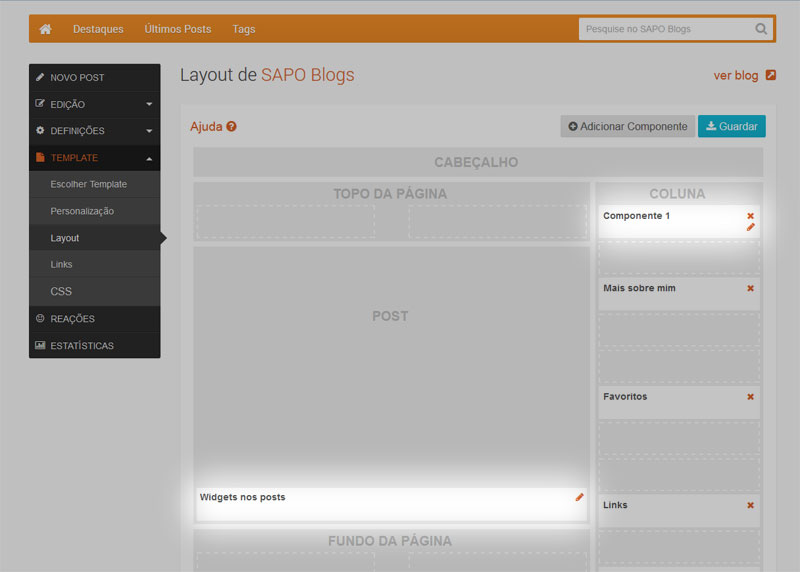Open the Ajuda help question icon
Viewport: 800px width, 572px height.
pyautogui.click(x=231, y=127)
